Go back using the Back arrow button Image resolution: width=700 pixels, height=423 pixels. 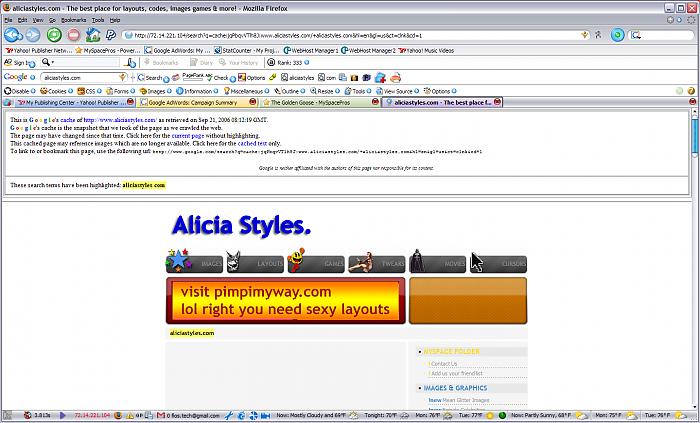coord(13,34)
